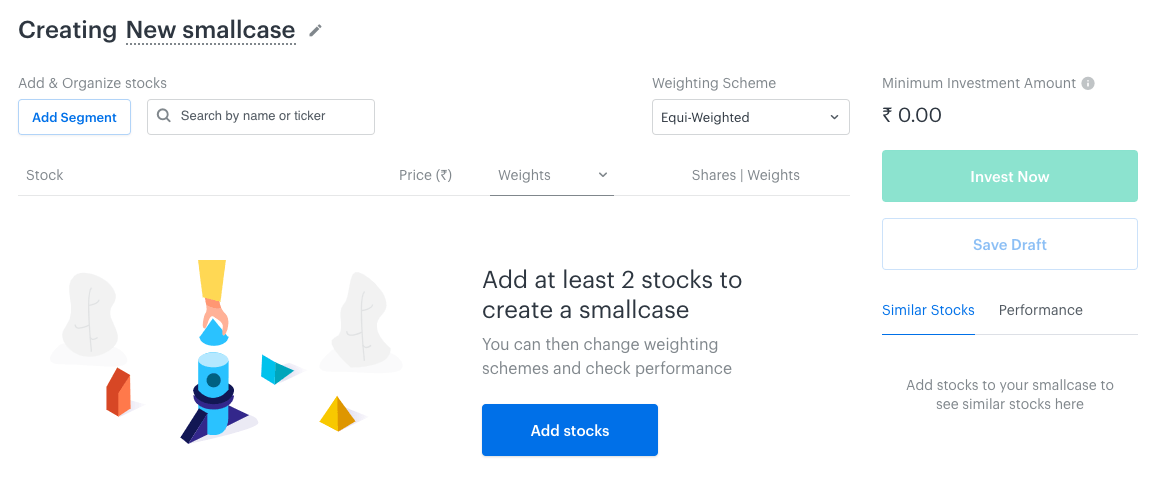
Task: Click the Stock column header
Action: (x=45, y=175)
